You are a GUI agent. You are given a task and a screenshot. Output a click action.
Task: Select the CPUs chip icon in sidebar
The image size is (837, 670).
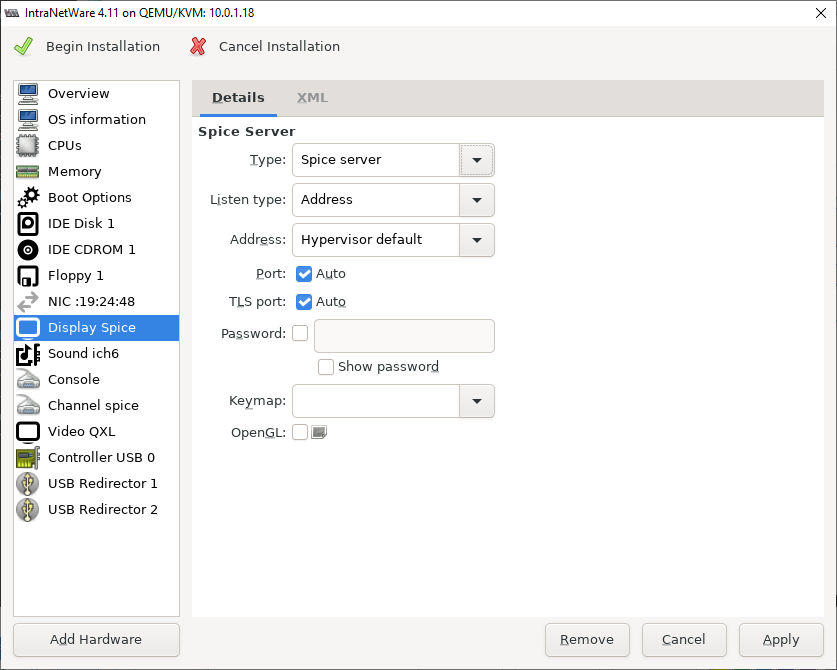tap(28, 145)
